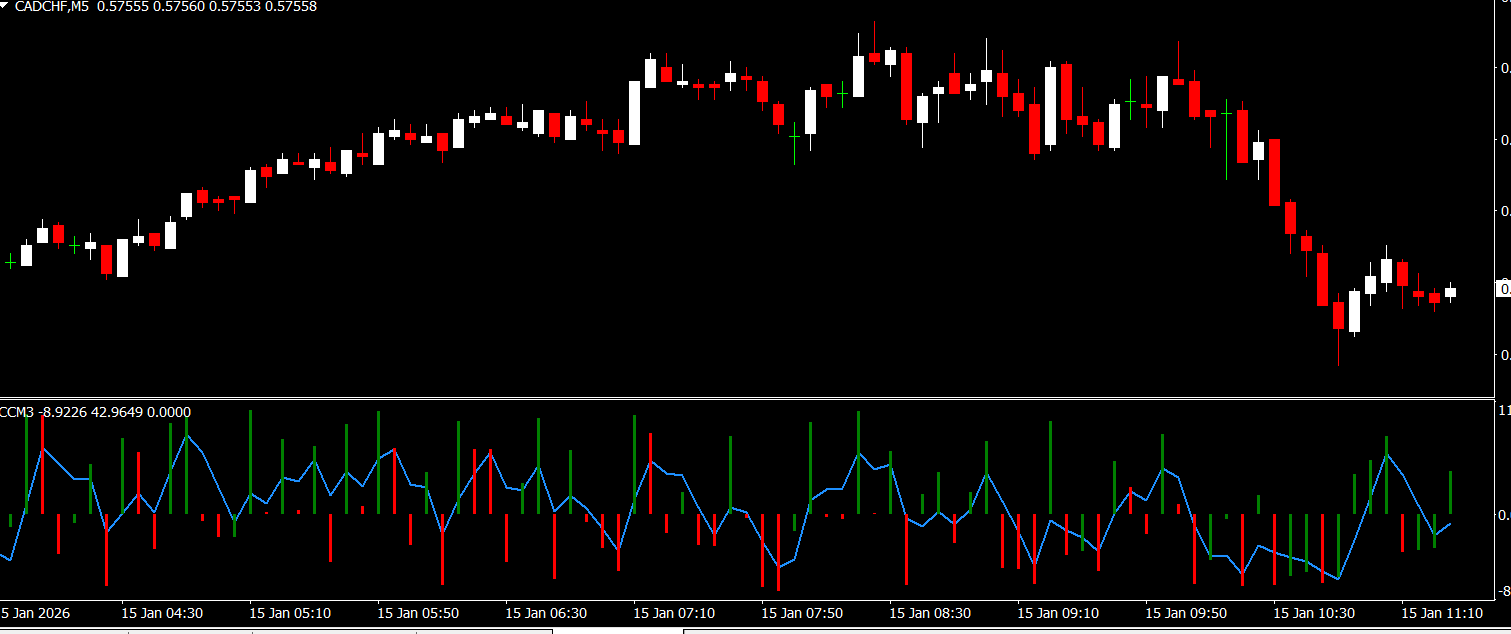Screen dimensions: 1511x634
Task: Click the 15 Jan 06:30 time label
Action: point(546,612)
